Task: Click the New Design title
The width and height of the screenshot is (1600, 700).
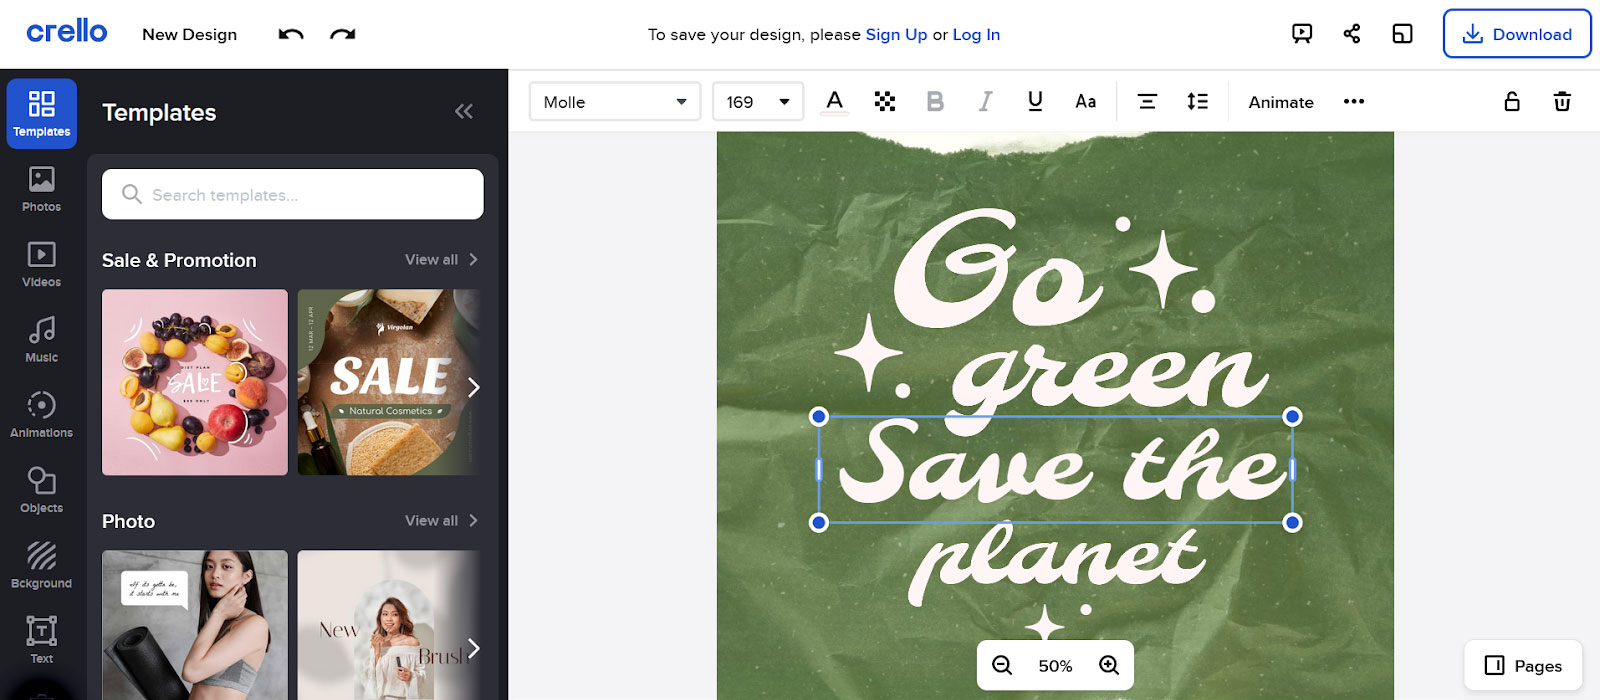Action: [x=190, y=34]
